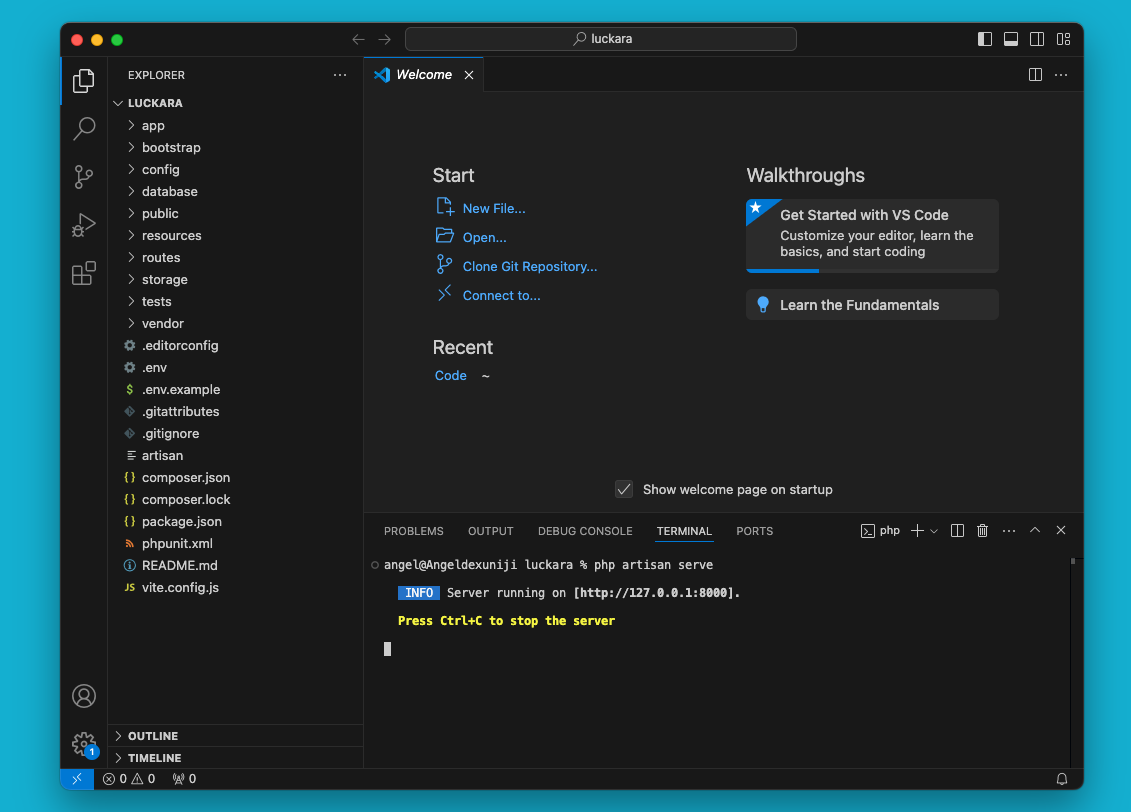The width and height of the screenshot is (1131, 812).
Task: Split the terminal
Action: (957, 531)
